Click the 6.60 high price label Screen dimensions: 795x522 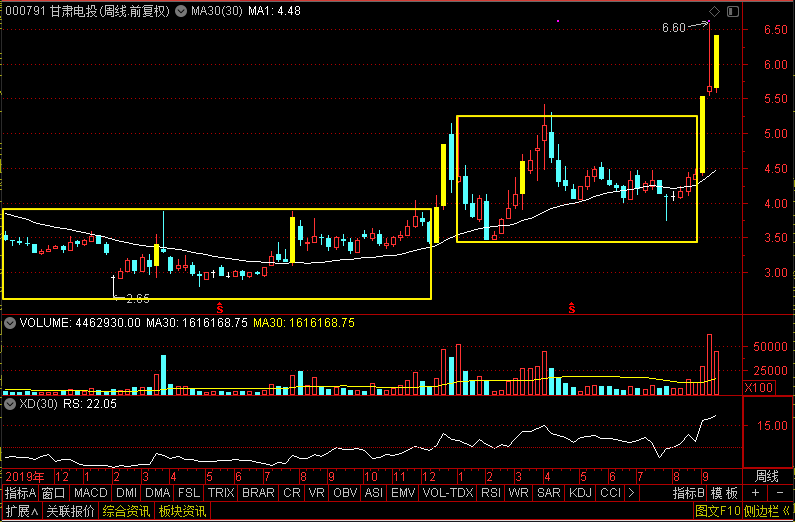674,28
